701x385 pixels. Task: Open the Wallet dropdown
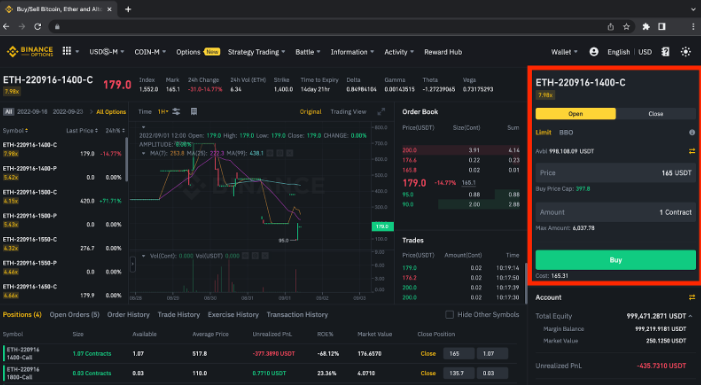click(564, 52)
